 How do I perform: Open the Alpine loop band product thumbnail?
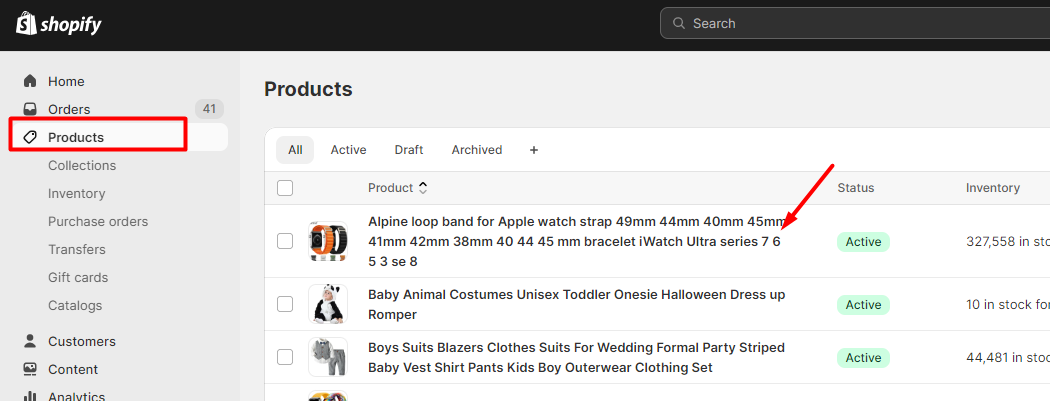[328, 241]
